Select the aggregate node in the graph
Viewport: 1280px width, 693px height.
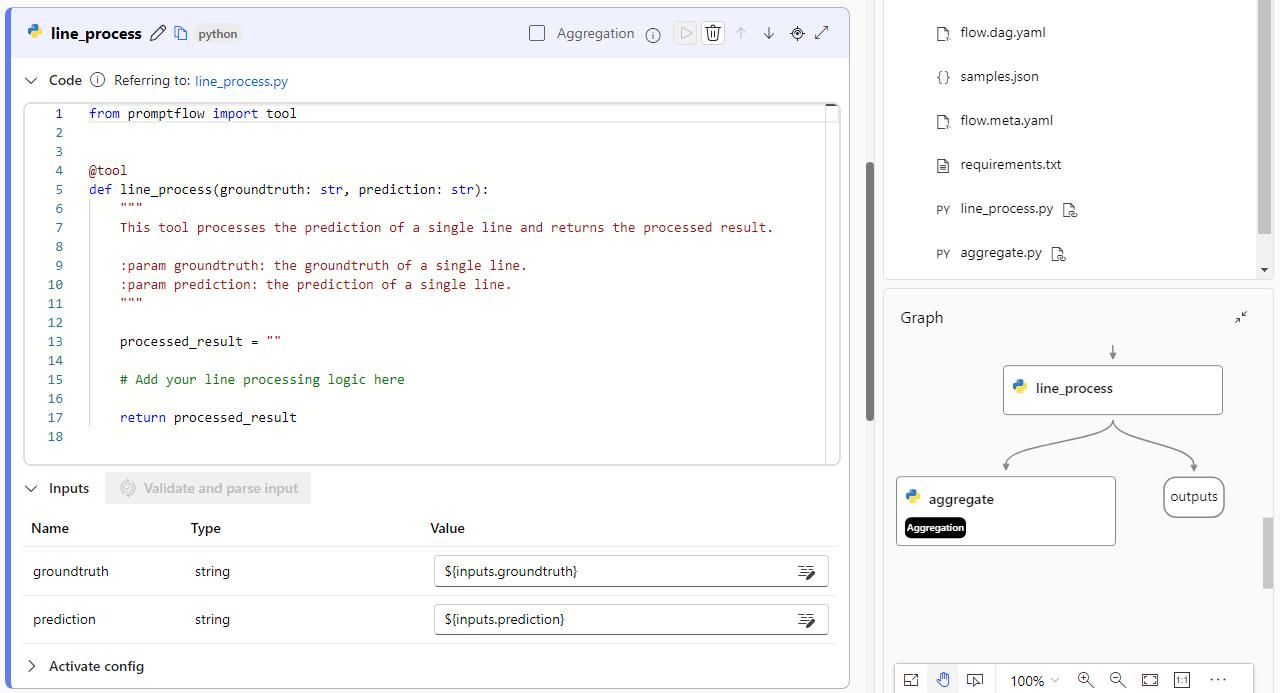(x=1006, y=511)
